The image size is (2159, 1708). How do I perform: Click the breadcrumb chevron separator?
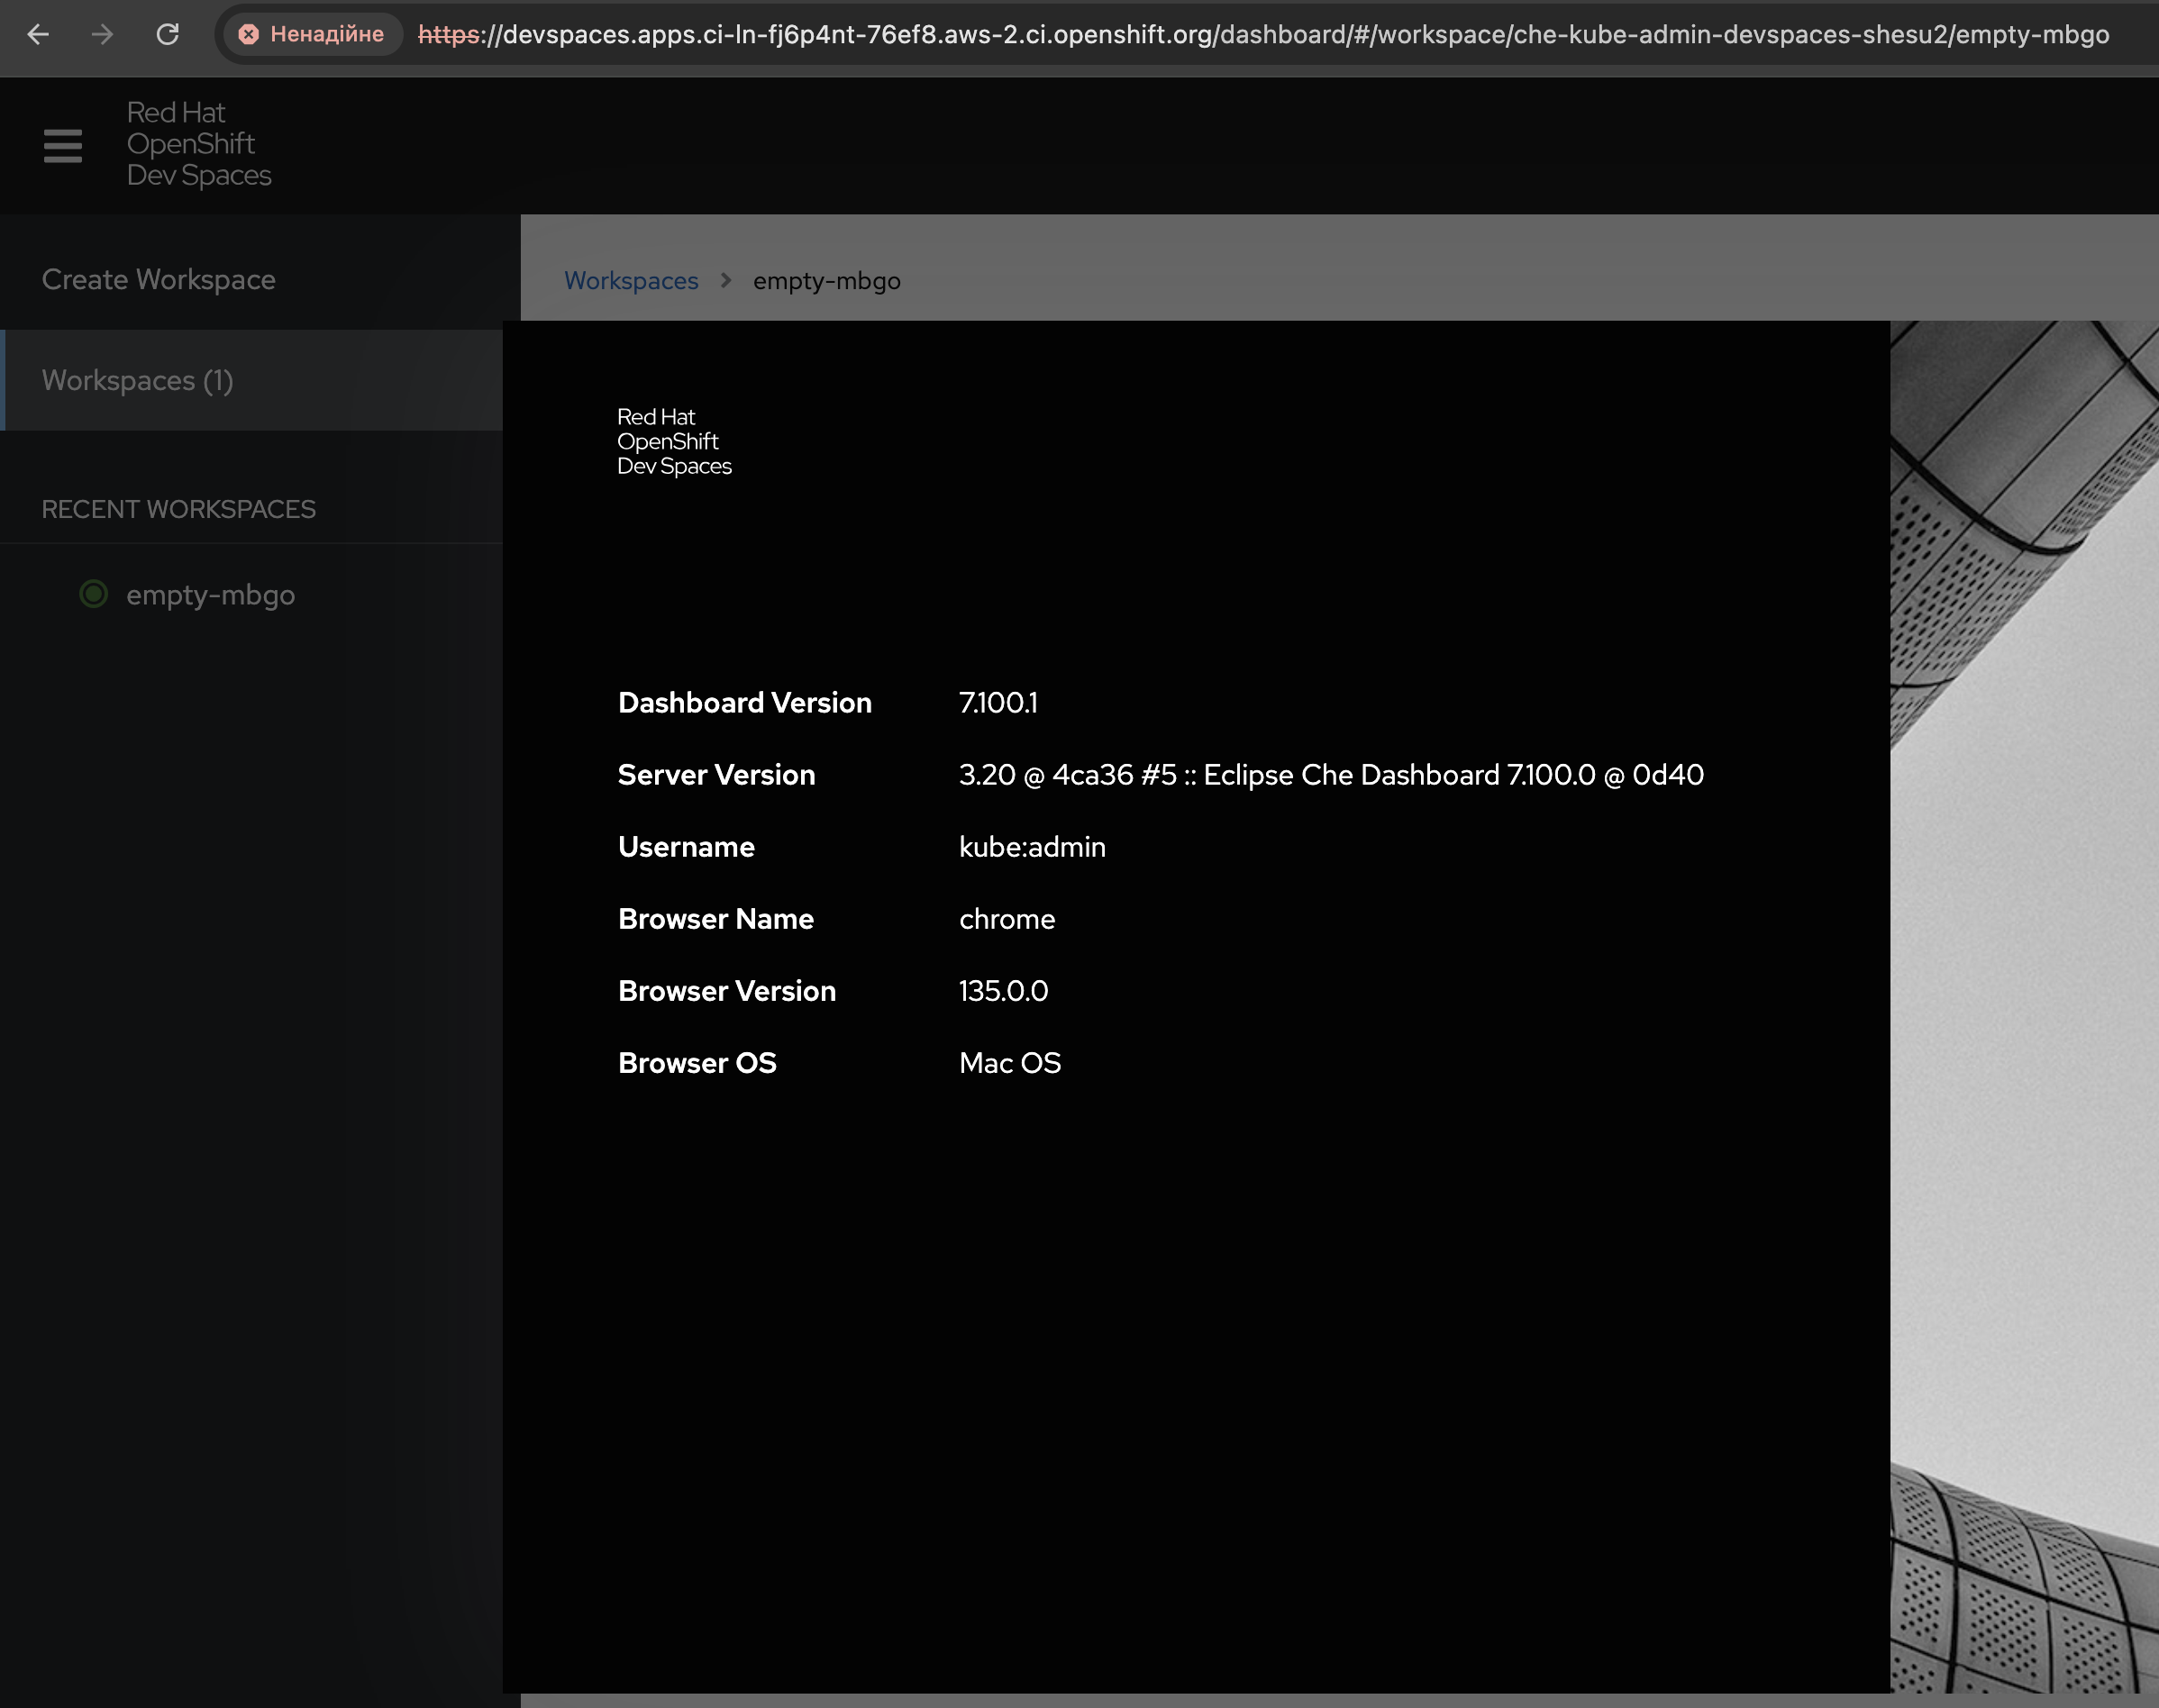point(726,280)
